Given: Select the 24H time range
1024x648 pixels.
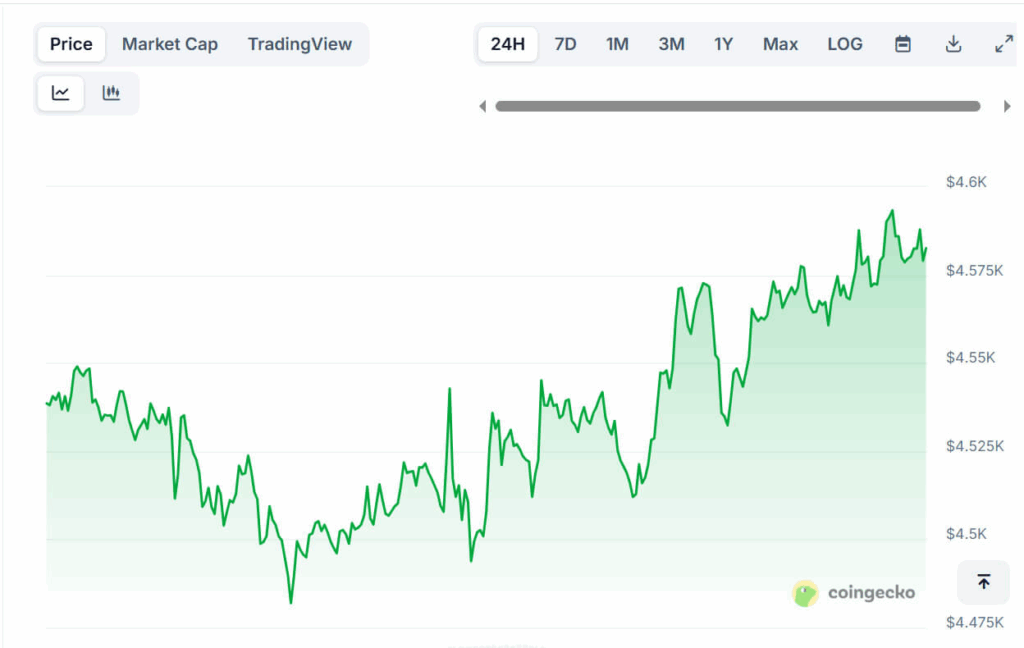Looking at the screenshot, I should 508,44.
